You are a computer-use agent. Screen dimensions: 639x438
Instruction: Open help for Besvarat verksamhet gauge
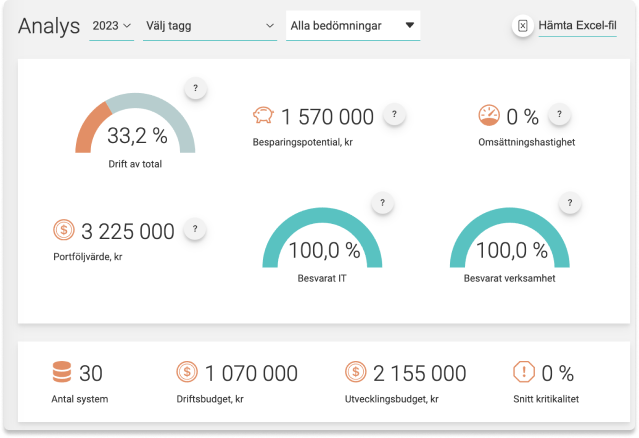[x=570, y=203]
